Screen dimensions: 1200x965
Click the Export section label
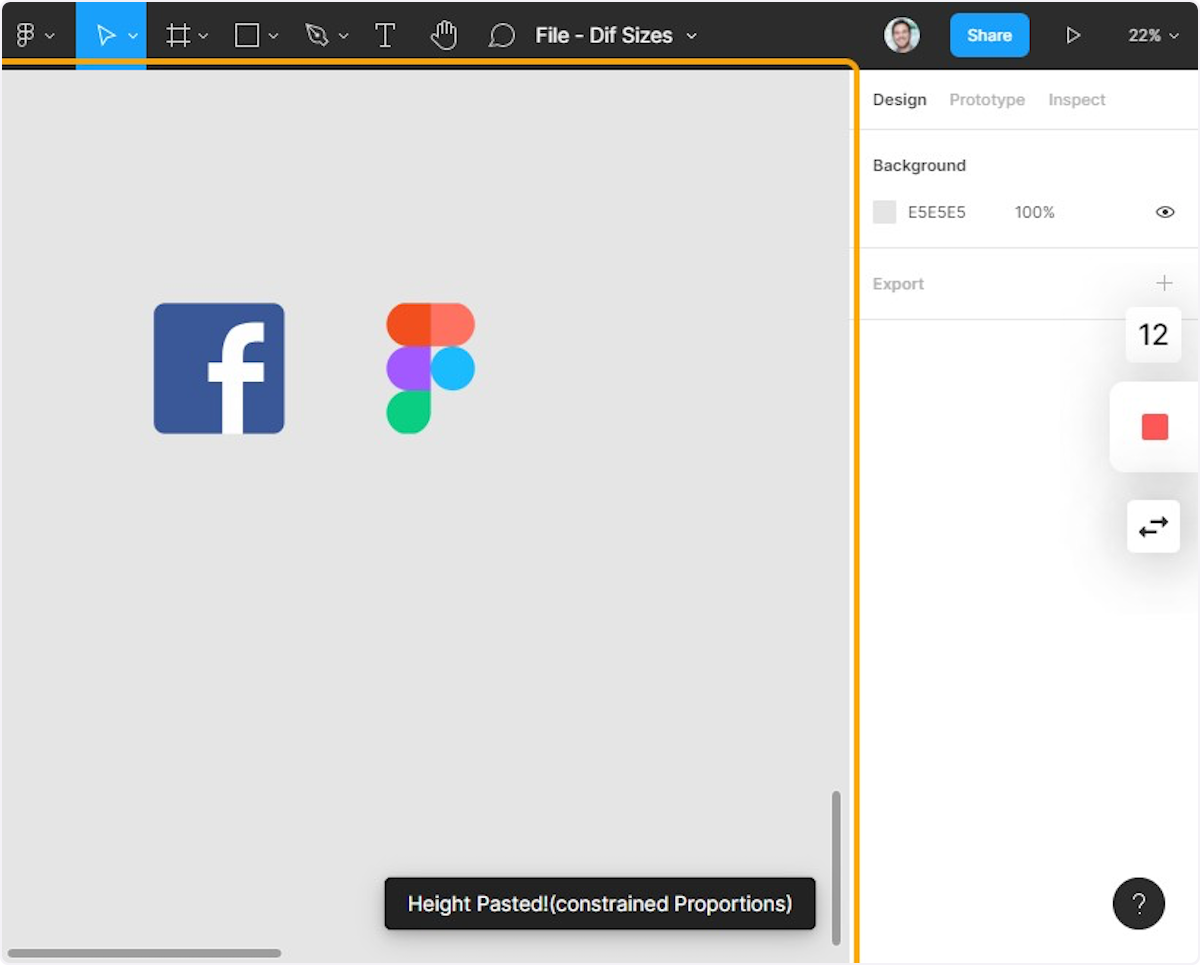898,284
